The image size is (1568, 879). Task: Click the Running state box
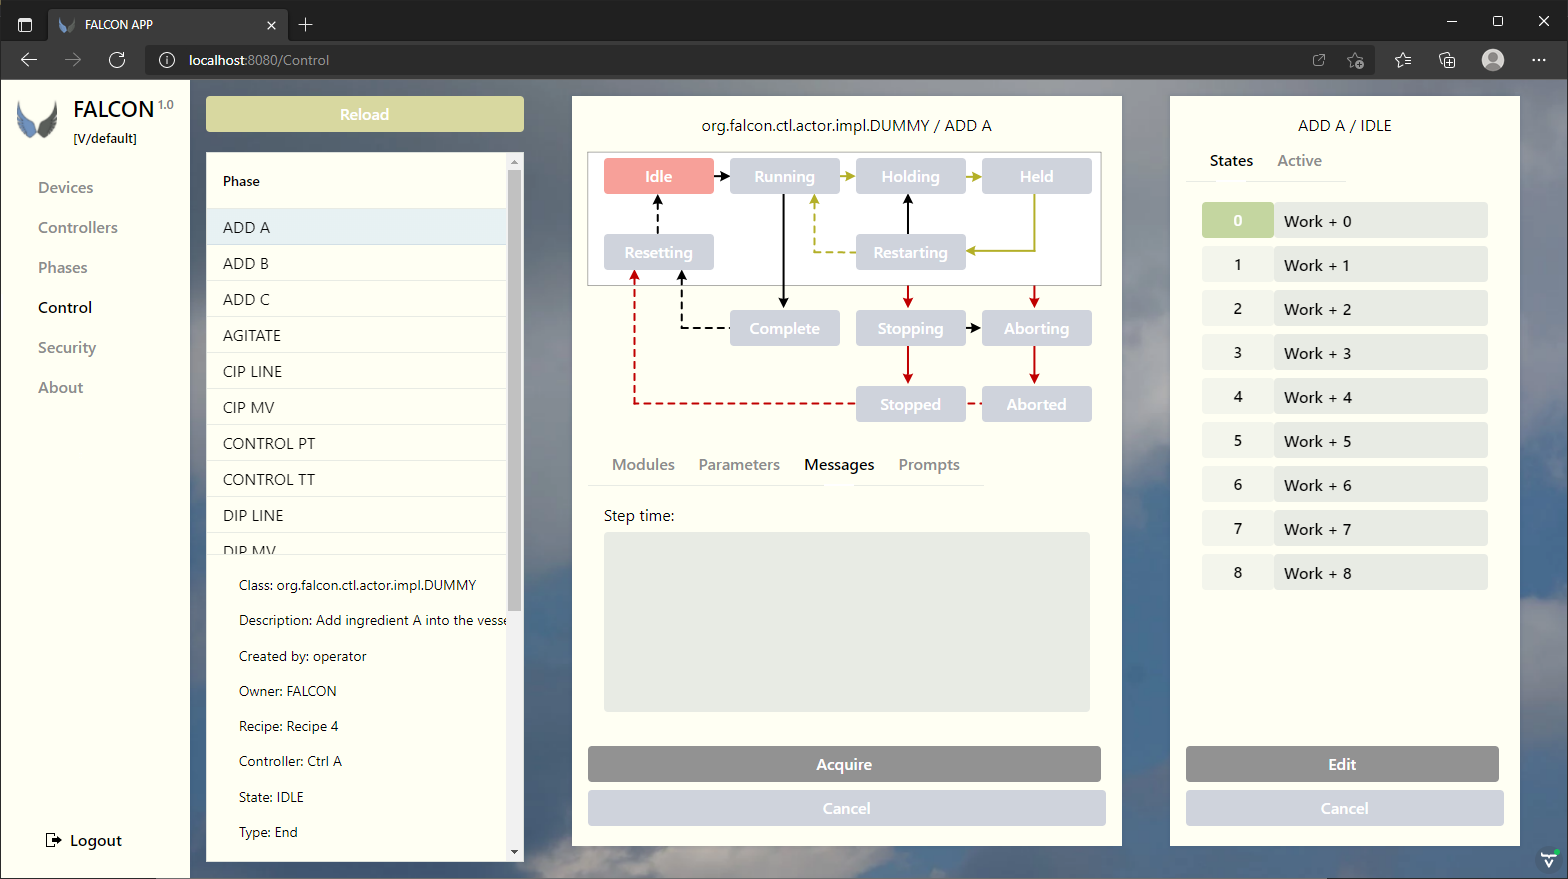point(785,176)
